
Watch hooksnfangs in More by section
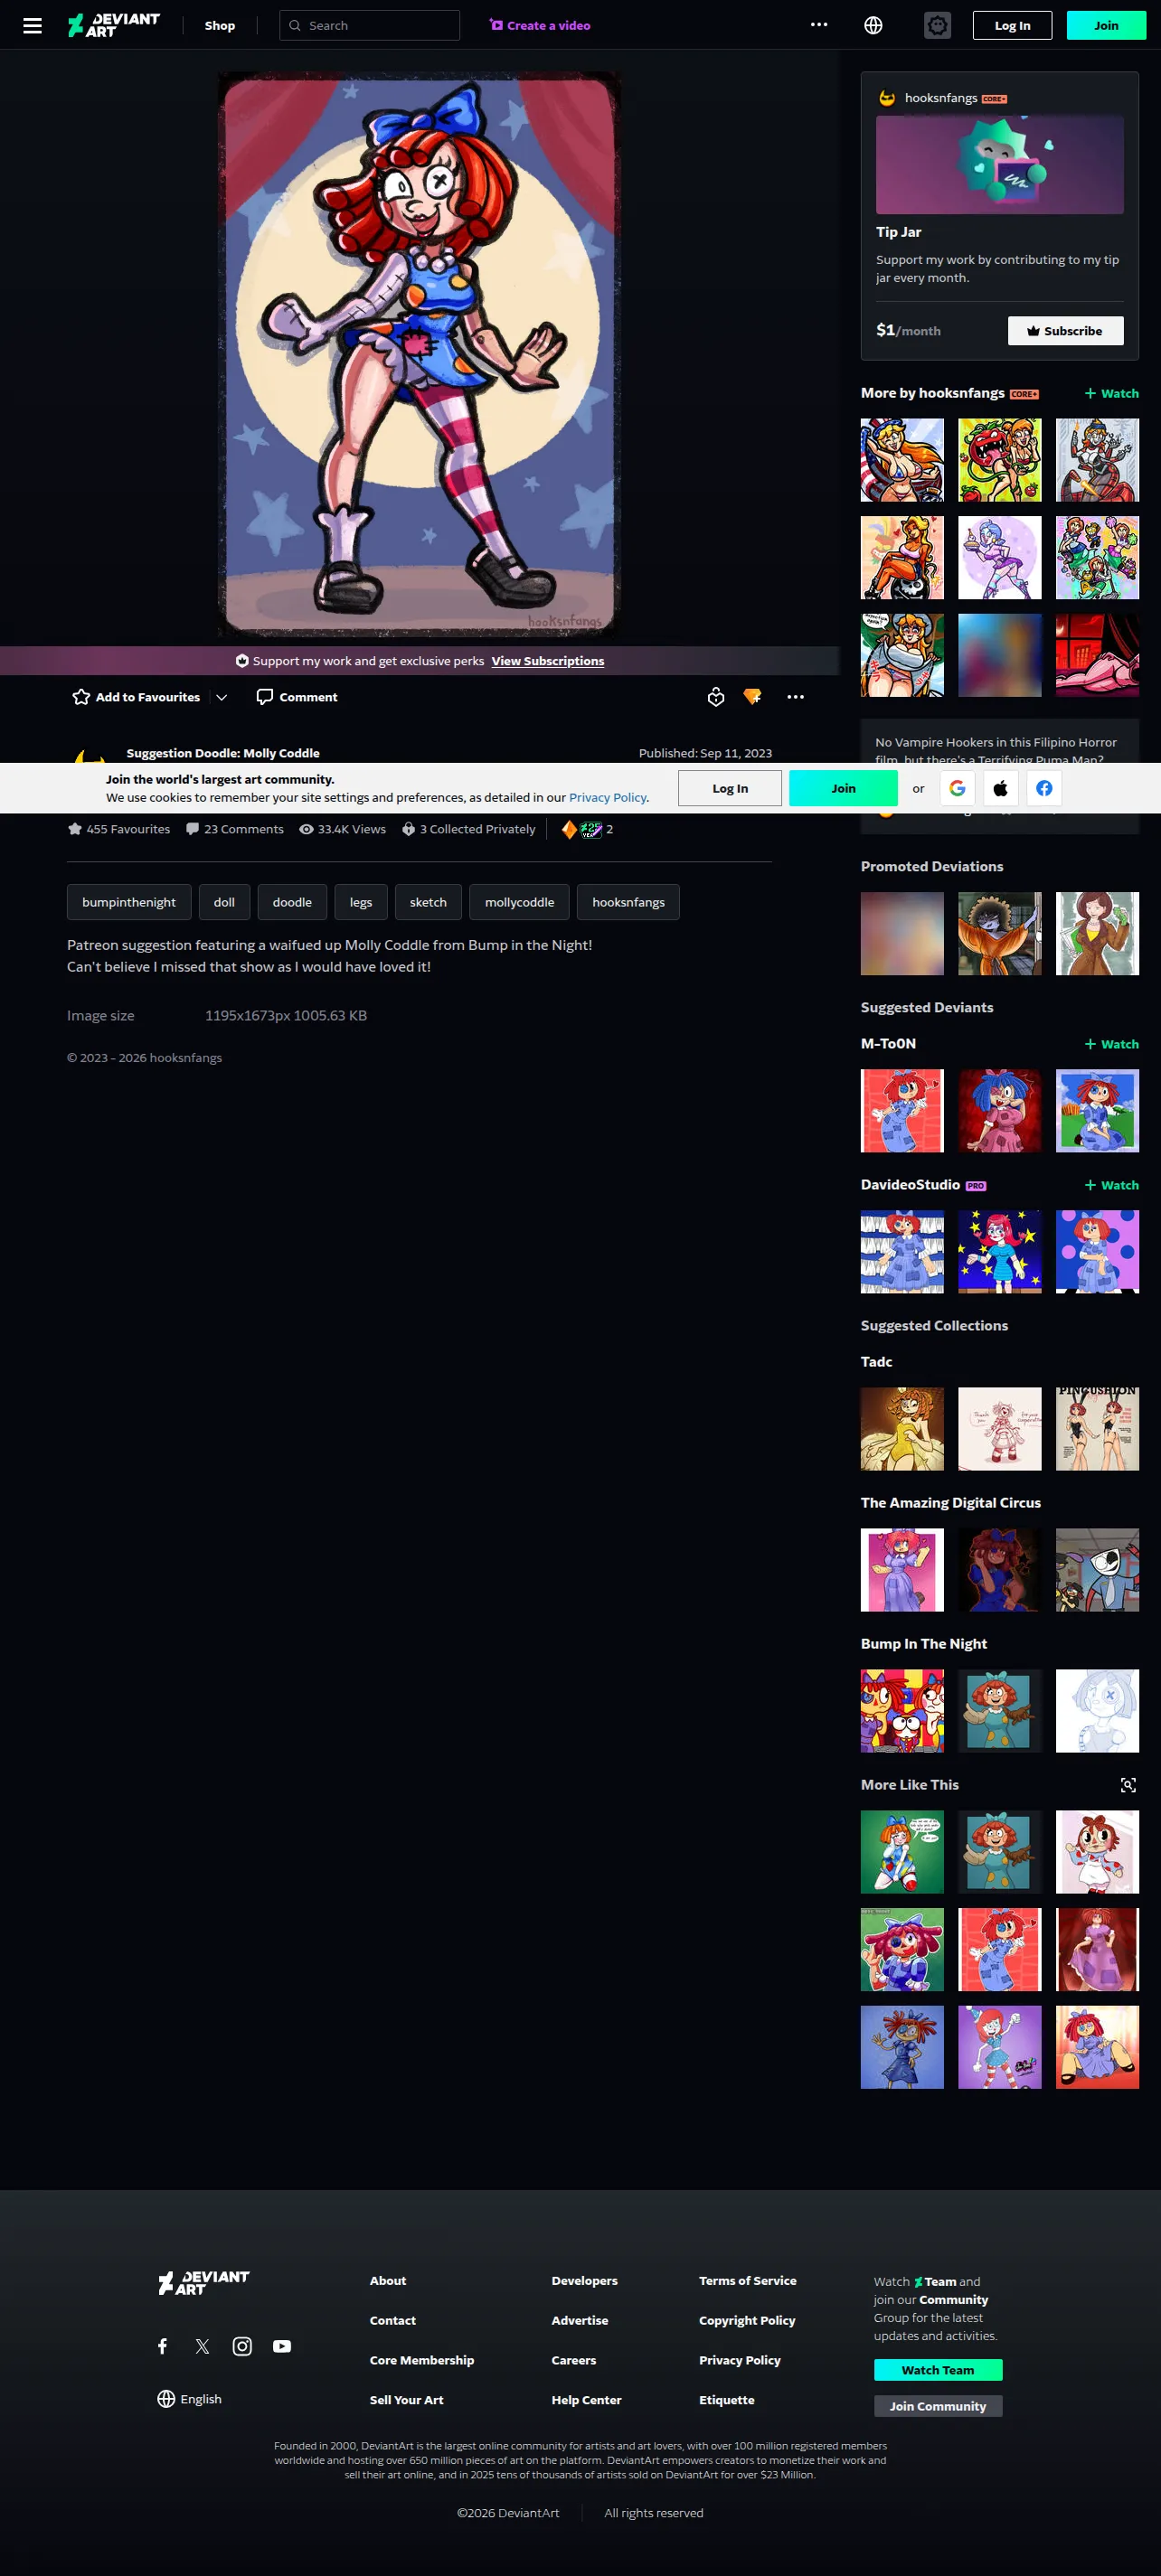1111,393
